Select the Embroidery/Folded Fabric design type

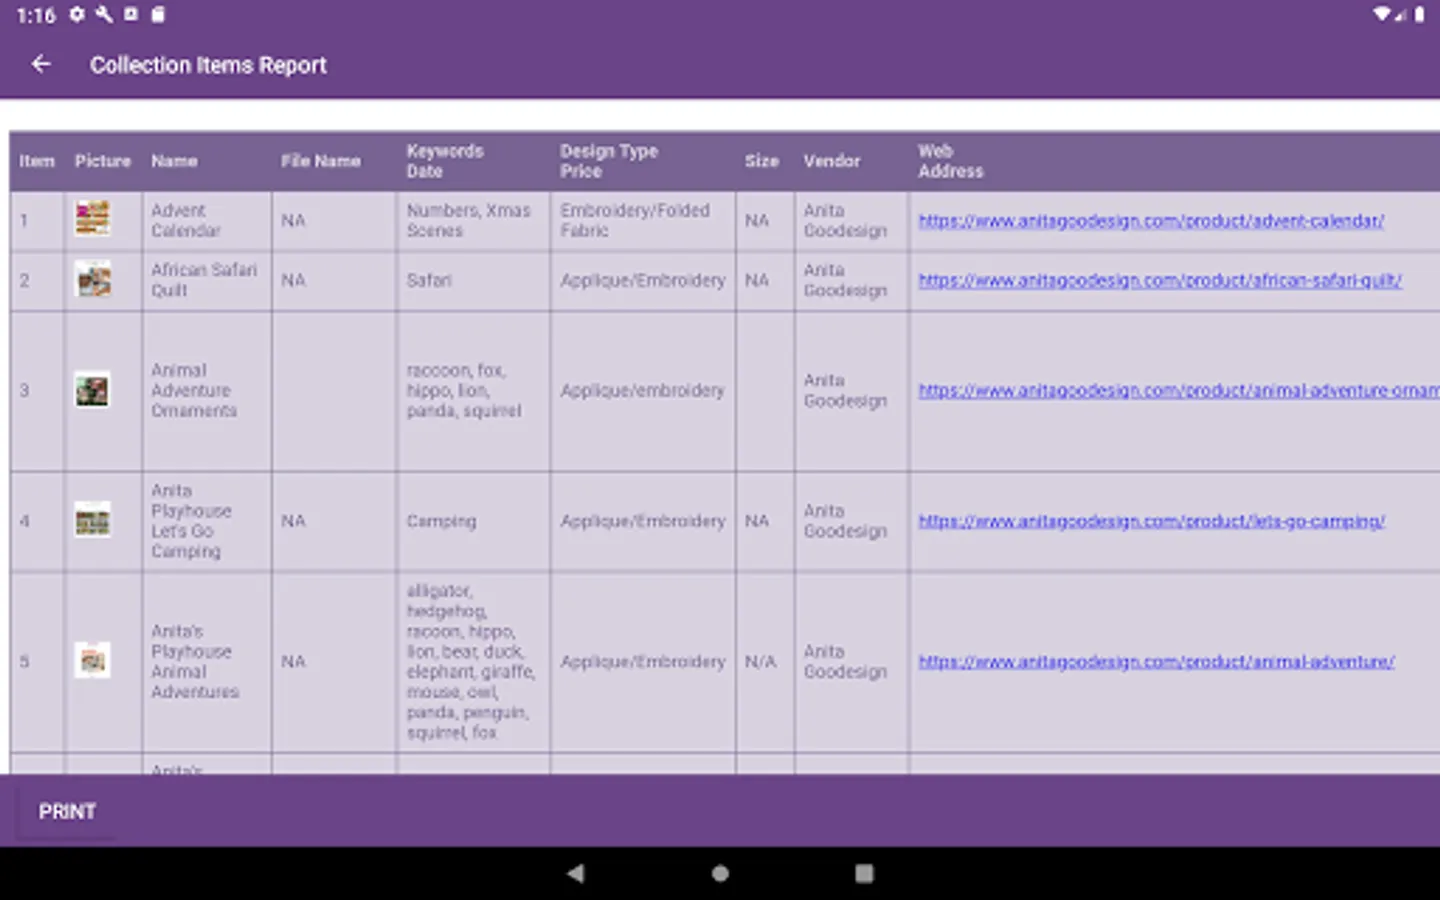(642, 221)
